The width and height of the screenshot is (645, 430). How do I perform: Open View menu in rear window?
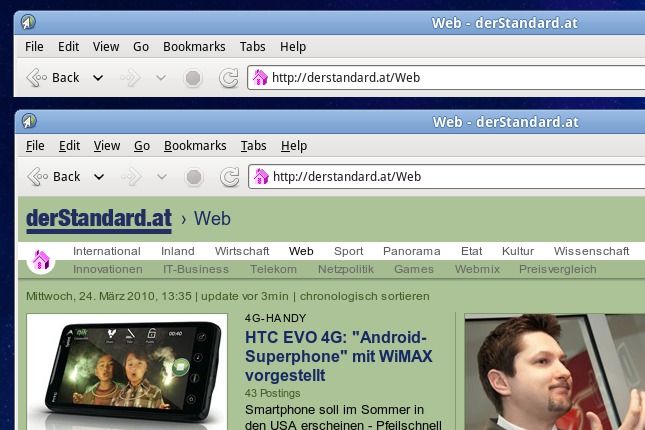click(x=106, y=46)
